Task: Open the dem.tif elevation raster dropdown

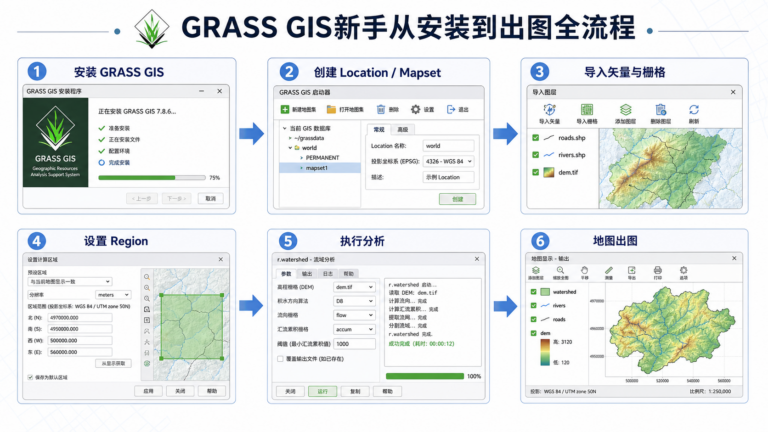Action: (355, 287)
